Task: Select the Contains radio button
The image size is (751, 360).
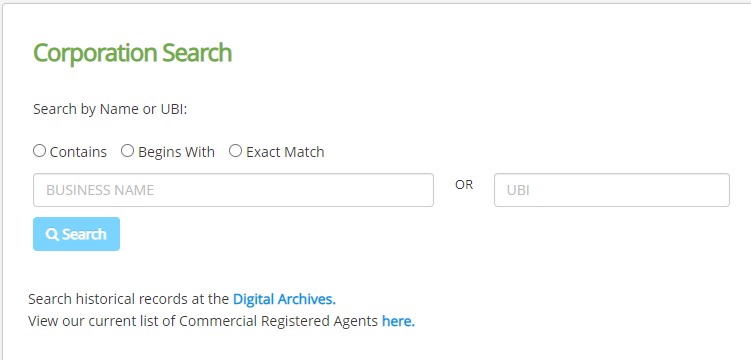Action: point(39,151)
